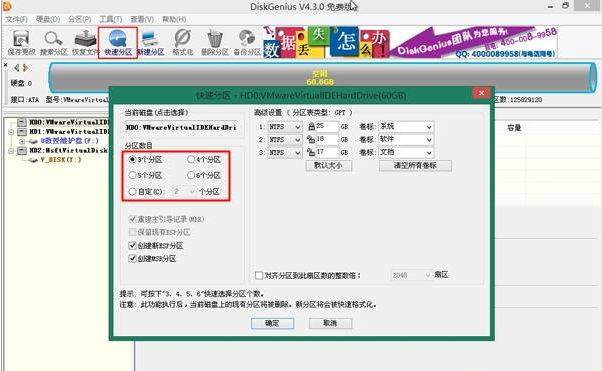Viewport: 602px width, 371px height.
Task: Toggle Create new ESP partition checkbox
Action: tap(132, 245)
